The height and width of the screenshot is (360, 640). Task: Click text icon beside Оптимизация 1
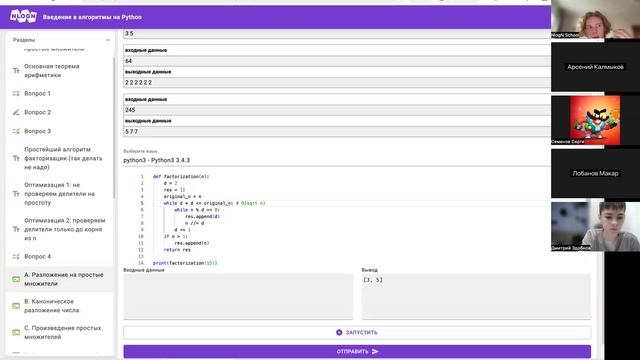click(x=16, y=194)
